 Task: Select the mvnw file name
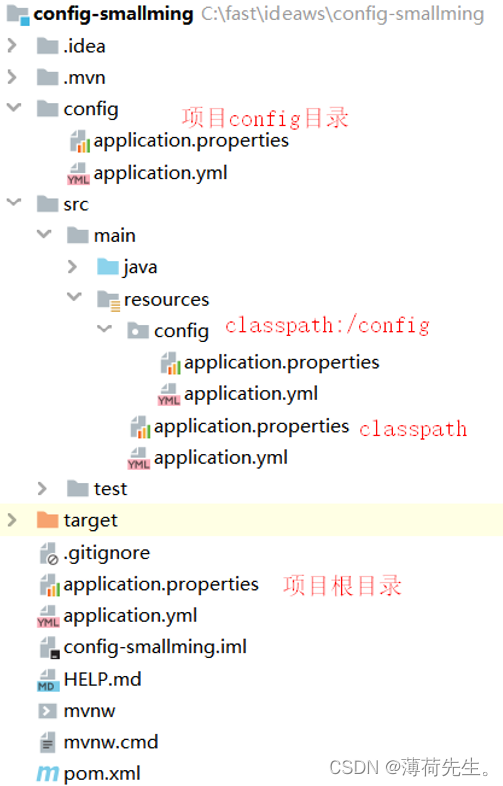coord(90,711)
